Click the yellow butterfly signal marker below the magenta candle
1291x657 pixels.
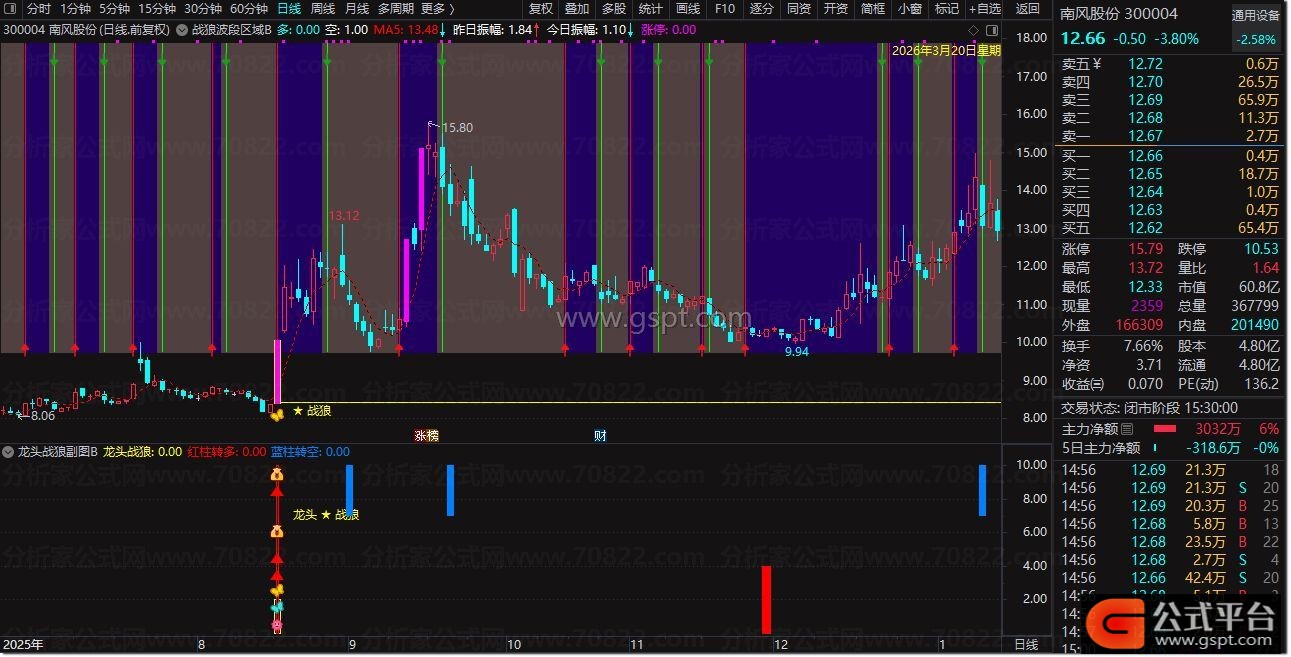click(x=277, y=413)
